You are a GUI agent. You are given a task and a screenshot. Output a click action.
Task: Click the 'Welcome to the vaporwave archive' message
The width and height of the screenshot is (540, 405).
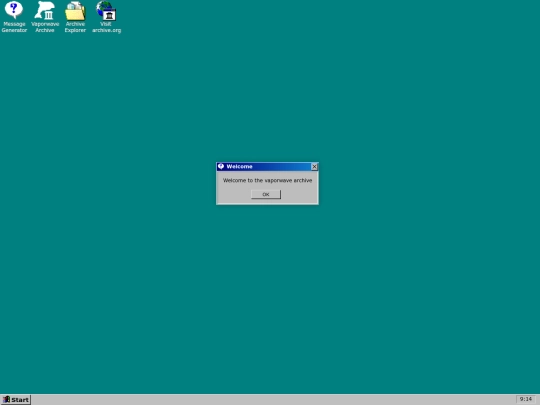(x=268, y=180)
